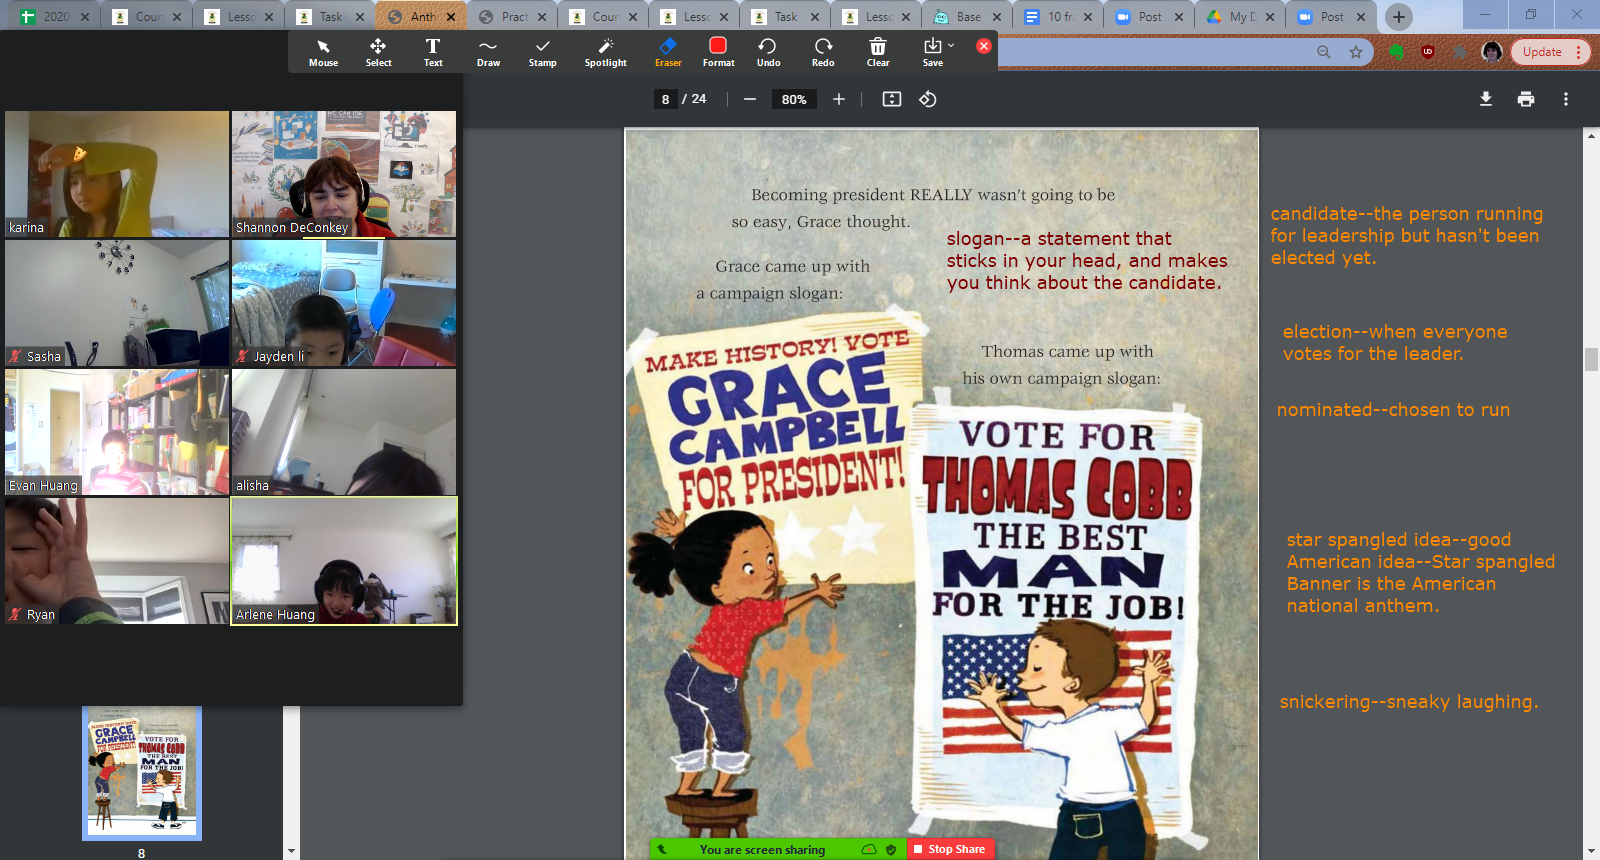This screenshot has width=1600, height=860.
Task: Open a new browser tab
Action: (x=1399, y=17)
